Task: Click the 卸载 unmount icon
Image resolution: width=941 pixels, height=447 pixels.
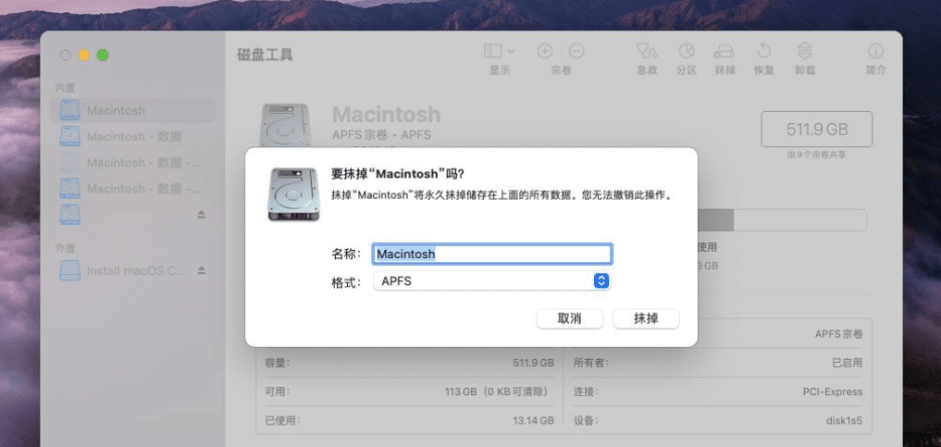Action: [x=805, y=51]
